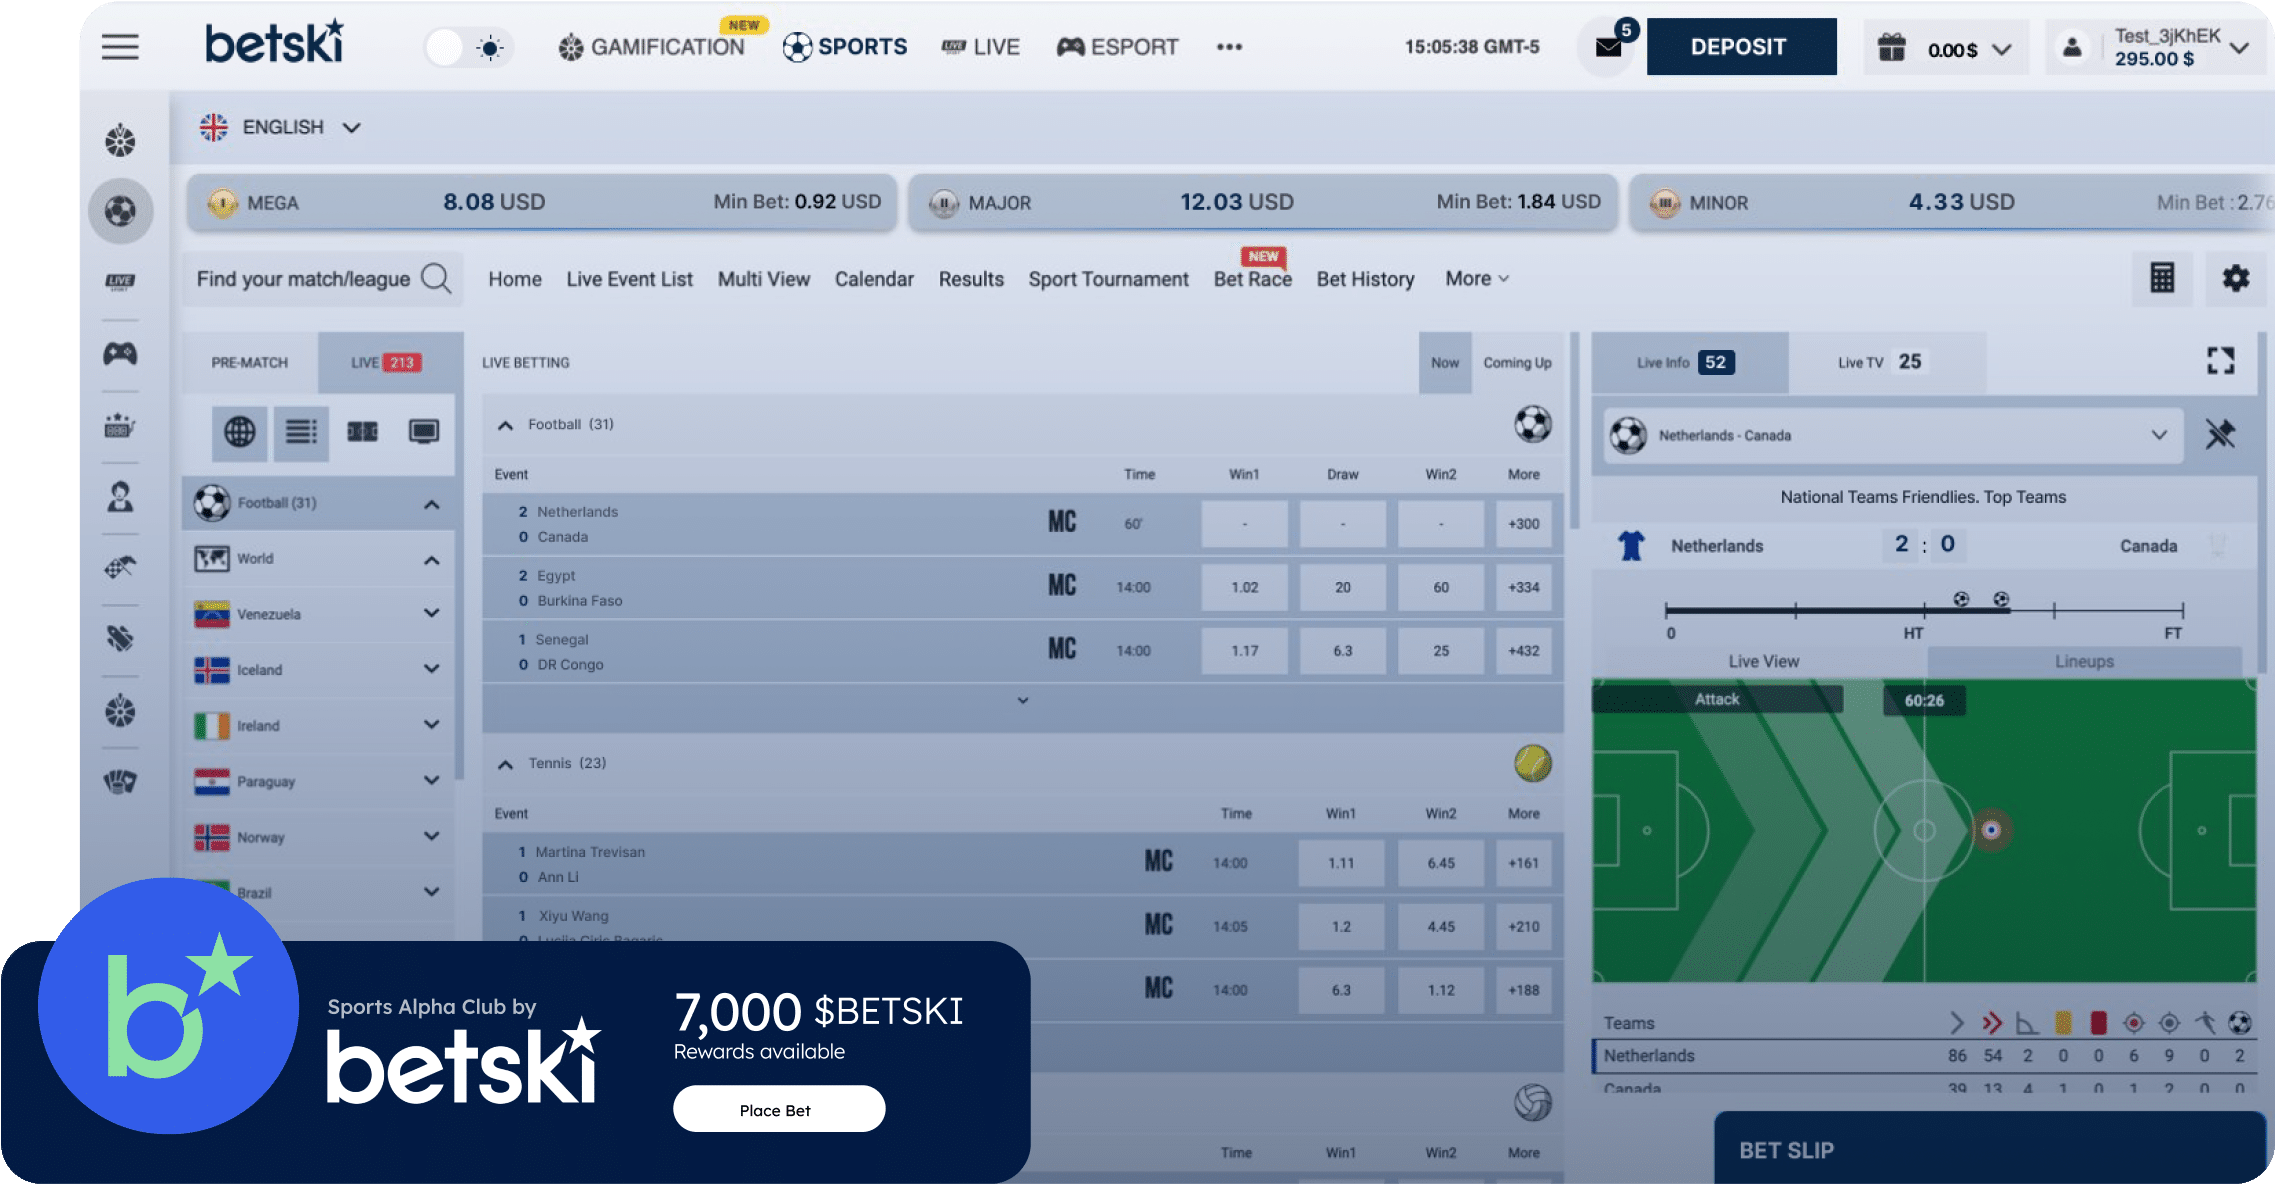
Task: Open the settings gear icon
Action: click(x=2236, y=278)
